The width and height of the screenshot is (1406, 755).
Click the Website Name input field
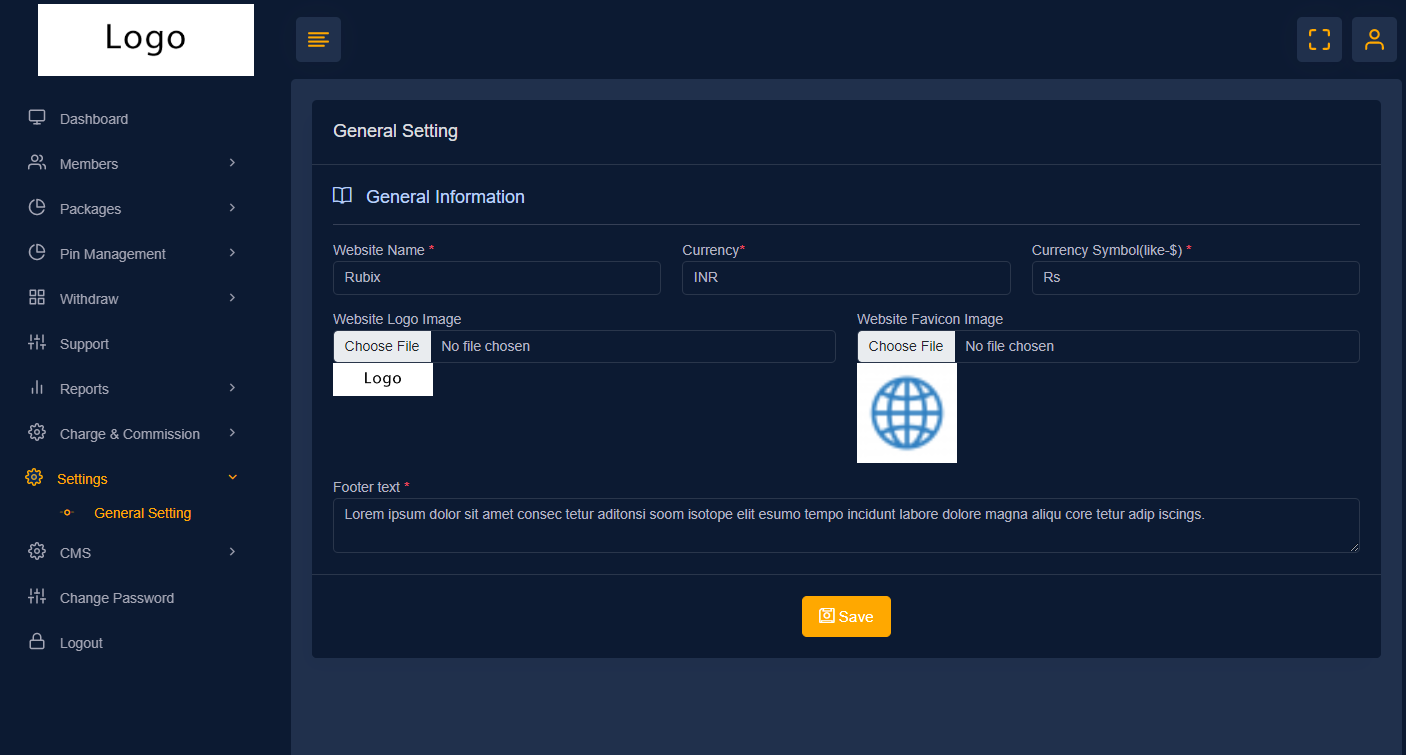497,277
